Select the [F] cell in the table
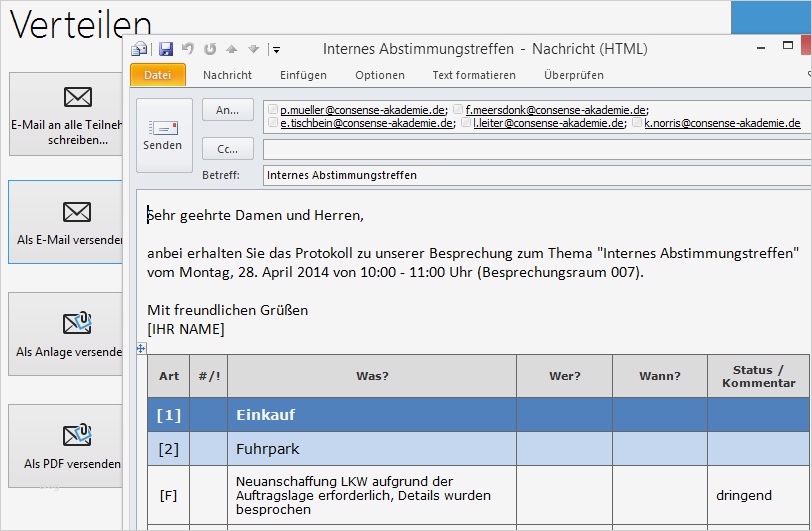The width and height of the screenshot is (812, 531). pos(169,495)
